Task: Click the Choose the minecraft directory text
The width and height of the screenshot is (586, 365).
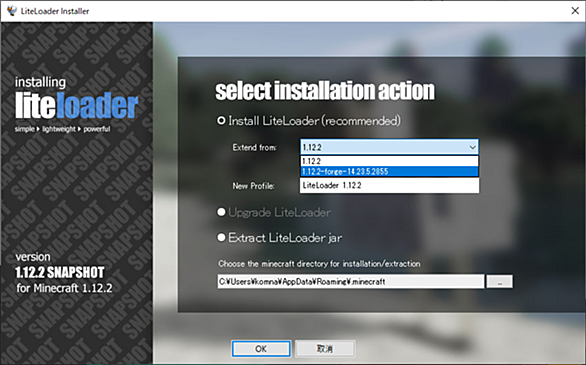Action: [319, 264]
